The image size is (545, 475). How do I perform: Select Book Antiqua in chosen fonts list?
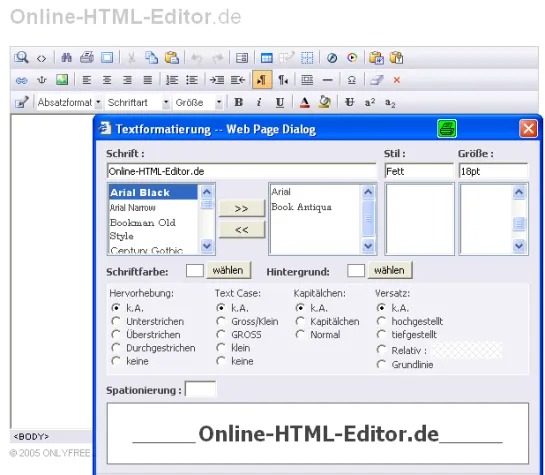point(315,207)
